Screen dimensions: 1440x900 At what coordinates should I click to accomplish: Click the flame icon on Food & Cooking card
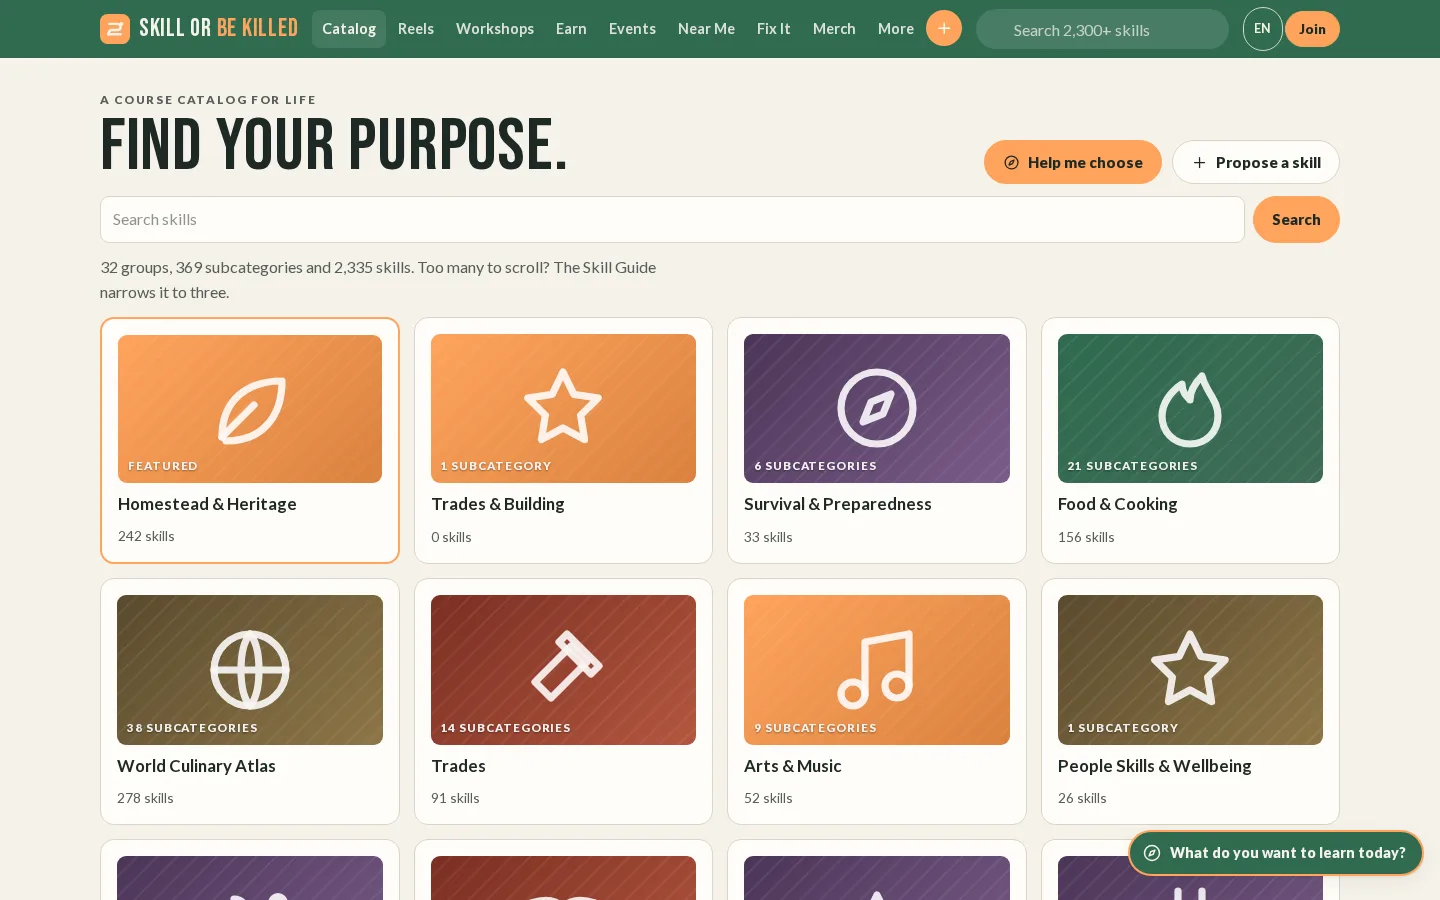1190,409
